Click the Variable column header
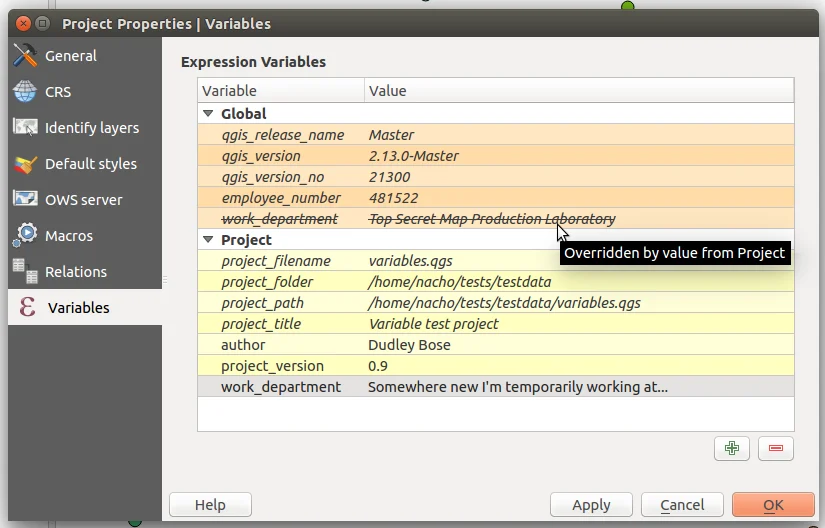Viewport: 825px width, 528px height. (281, 90)
